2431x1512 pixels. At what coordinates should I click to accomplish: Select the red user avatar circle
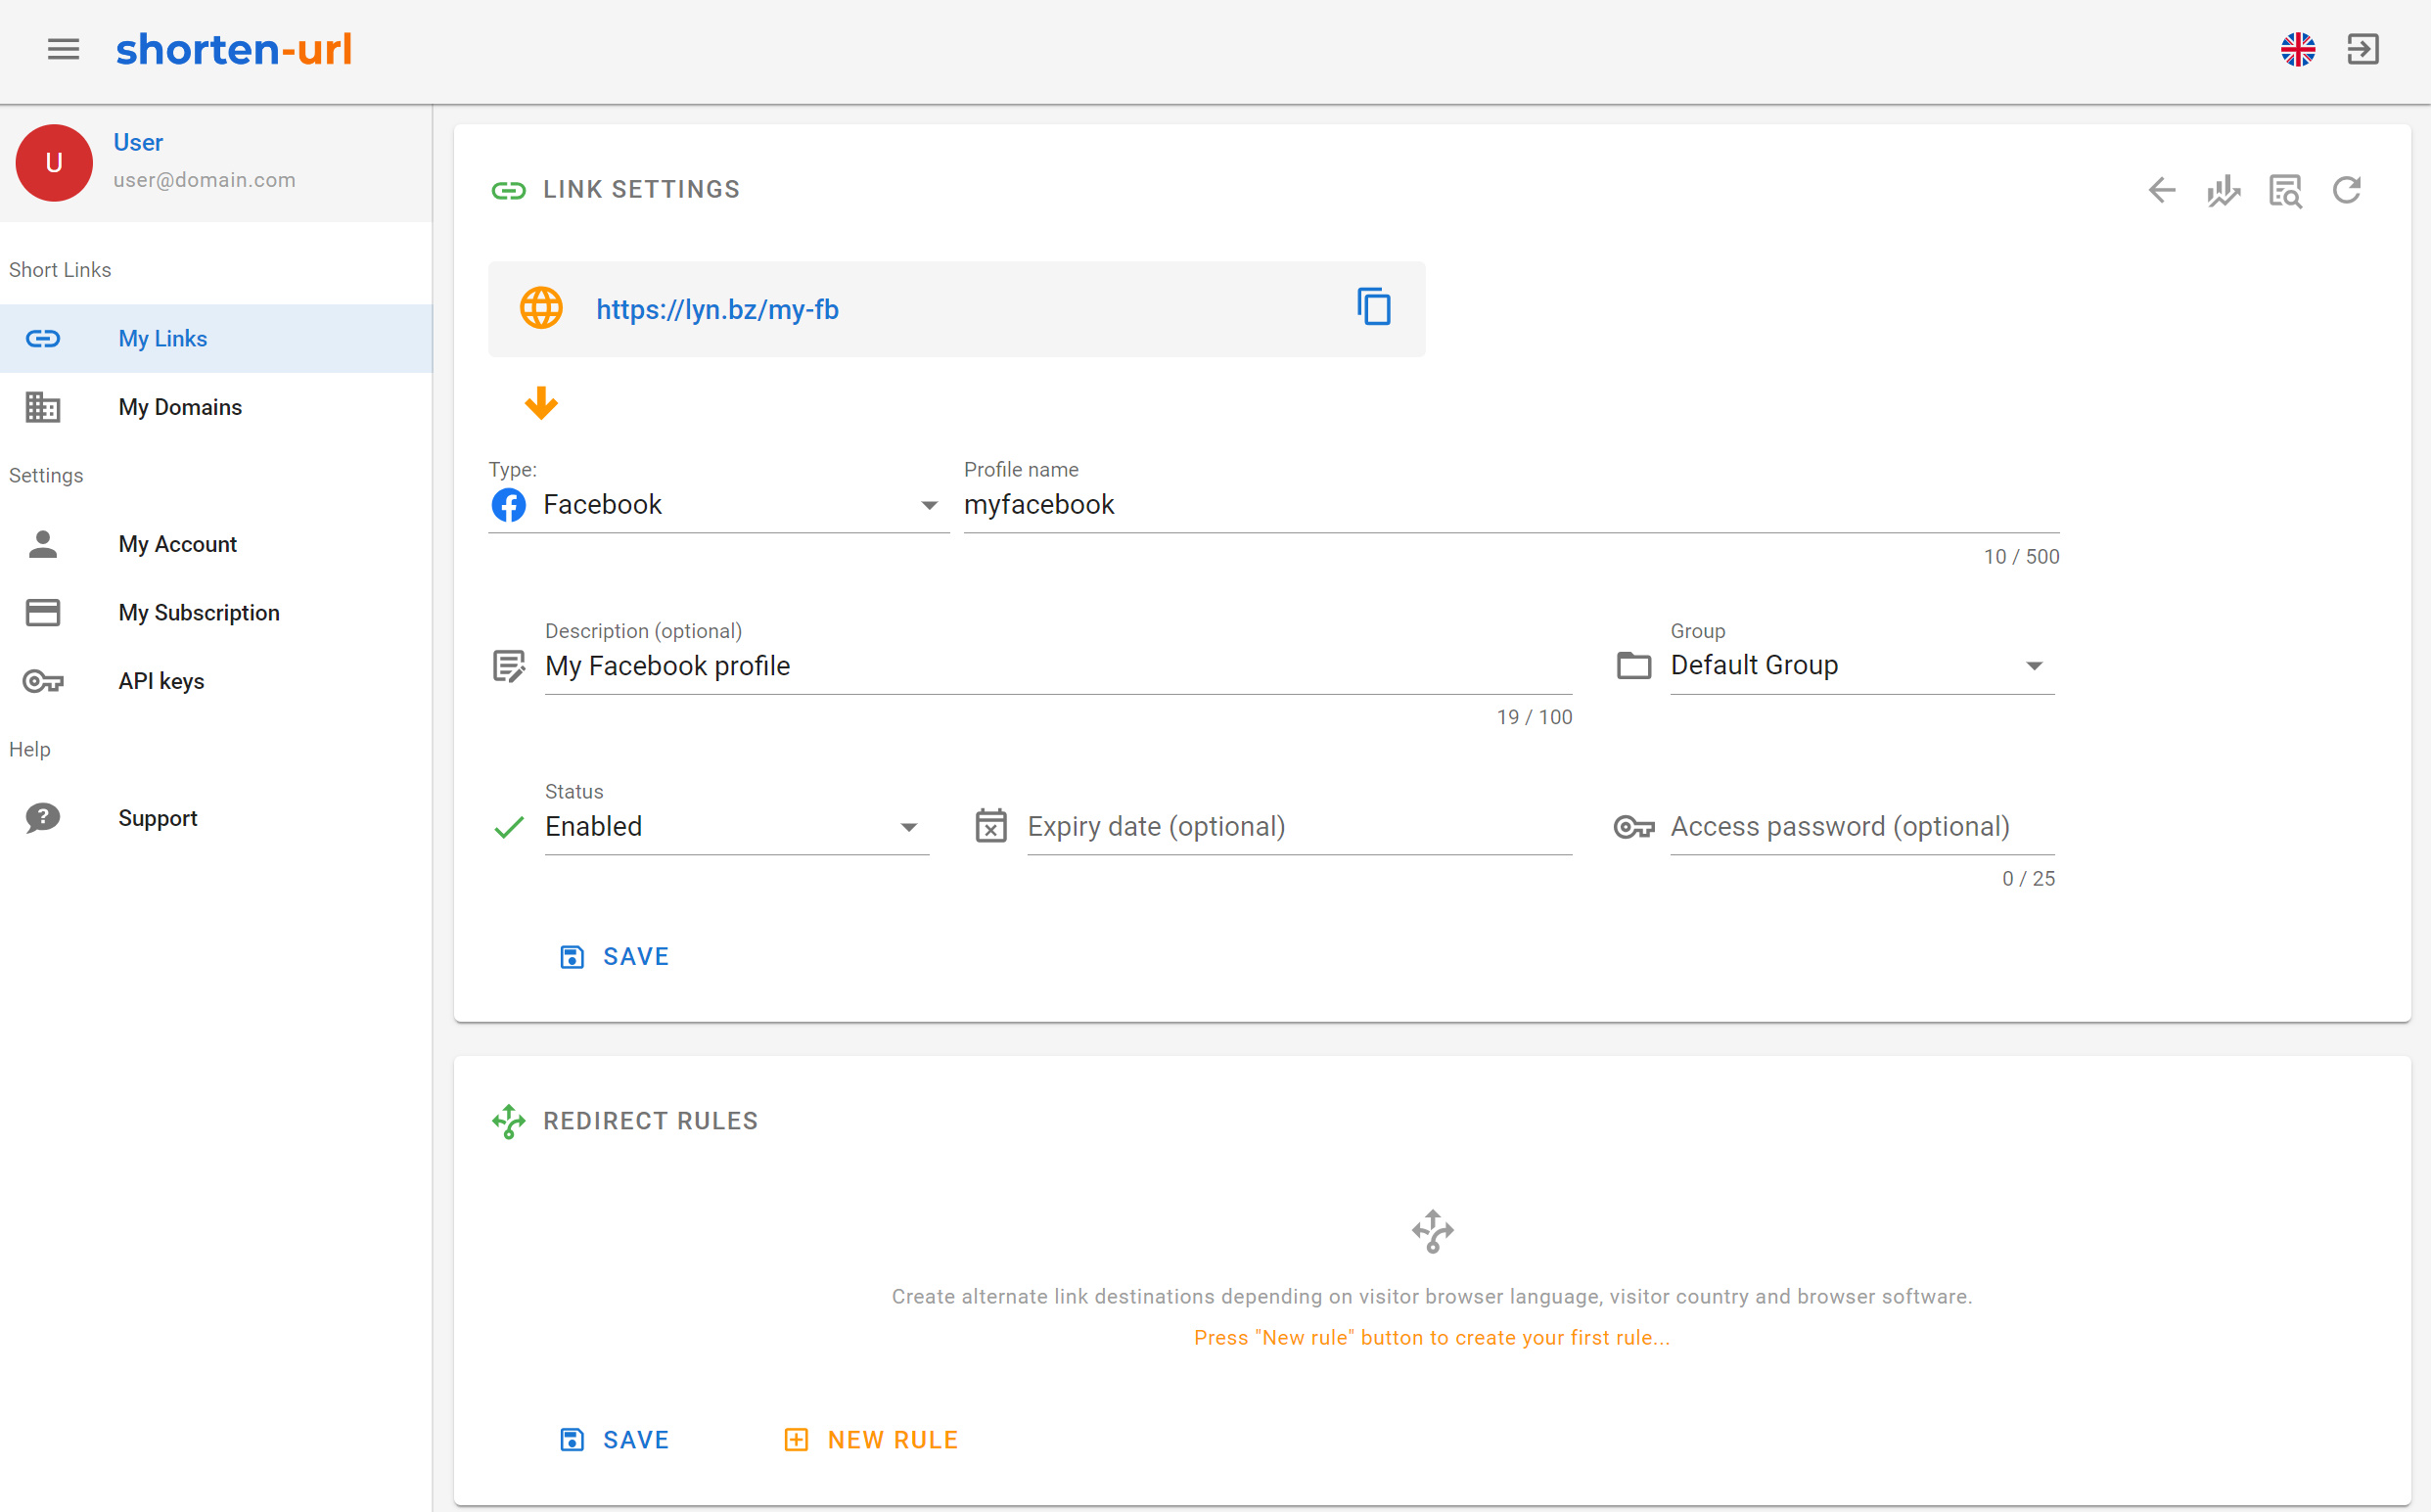pos(53,162)
